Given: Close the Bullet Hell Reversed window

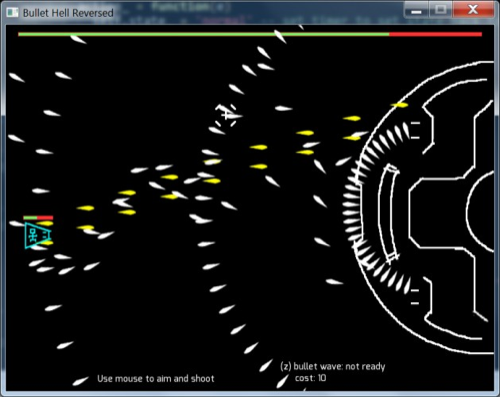Looking at the screenshot, I should 473,10.
